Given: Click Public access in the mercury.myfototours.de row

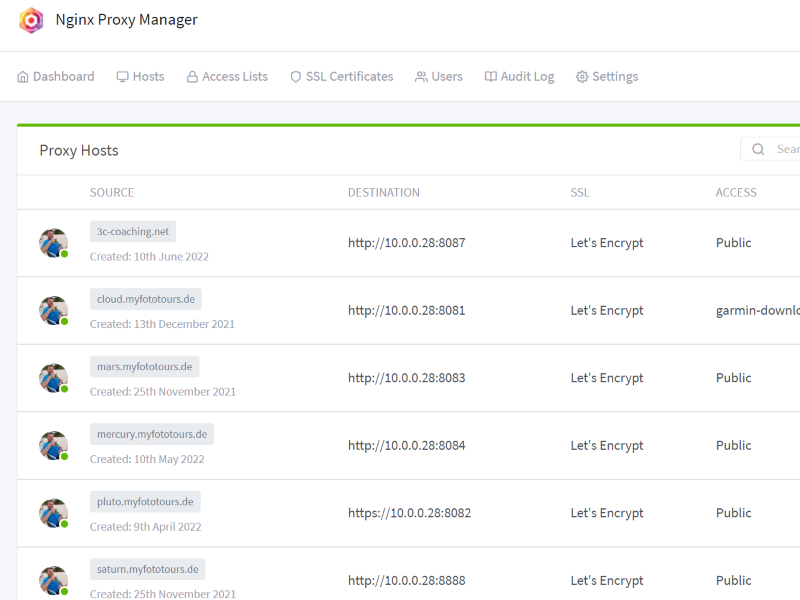Looking at the screenshot, I should 733,445.
